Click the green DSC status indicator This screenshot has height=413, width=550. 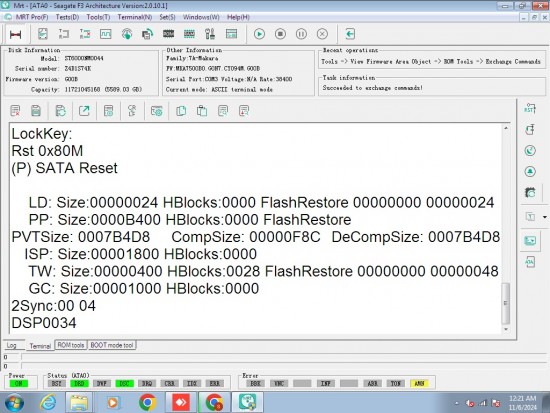coord(125,384)
